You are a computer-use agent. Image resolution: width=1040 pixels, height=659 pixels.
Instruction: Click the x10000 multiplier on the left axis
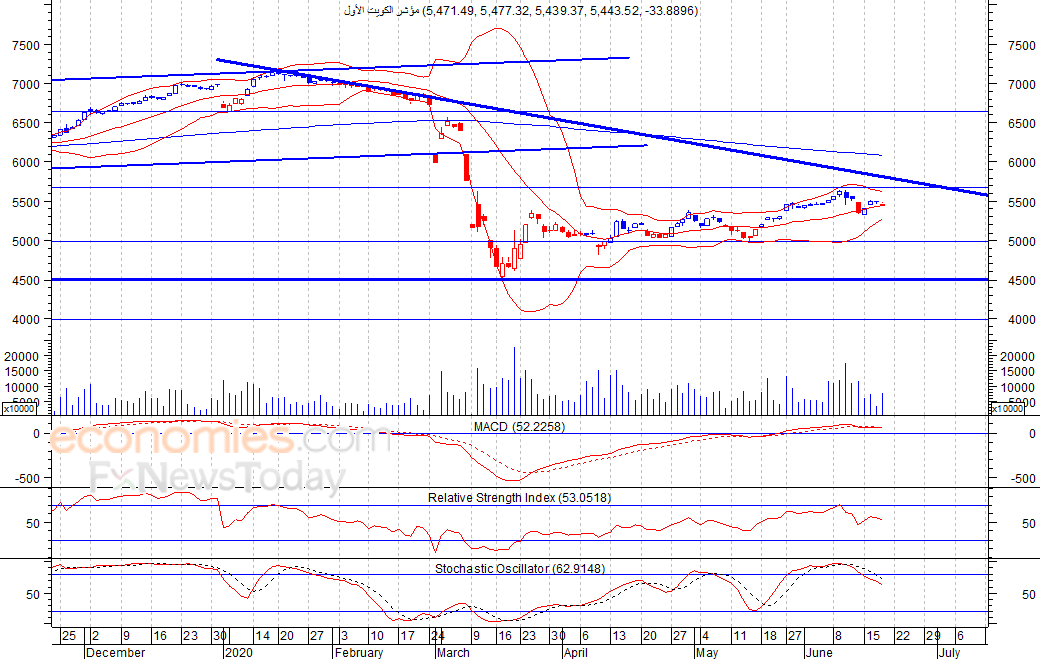pyautogui.click(x=19, y=409)
